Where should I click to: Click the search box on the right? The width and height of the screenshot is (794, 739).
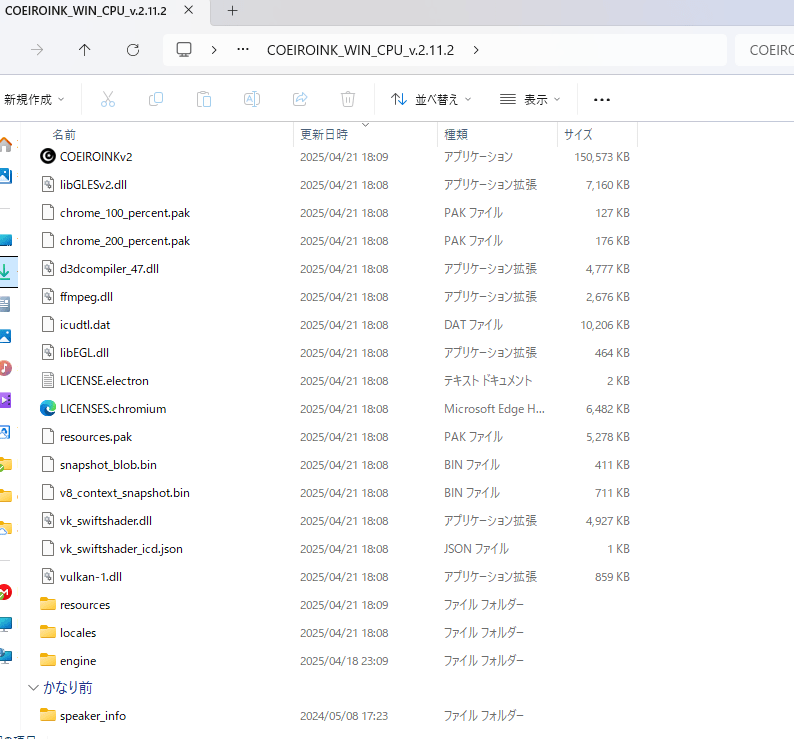pyautogui.click(x=764, y=50)
